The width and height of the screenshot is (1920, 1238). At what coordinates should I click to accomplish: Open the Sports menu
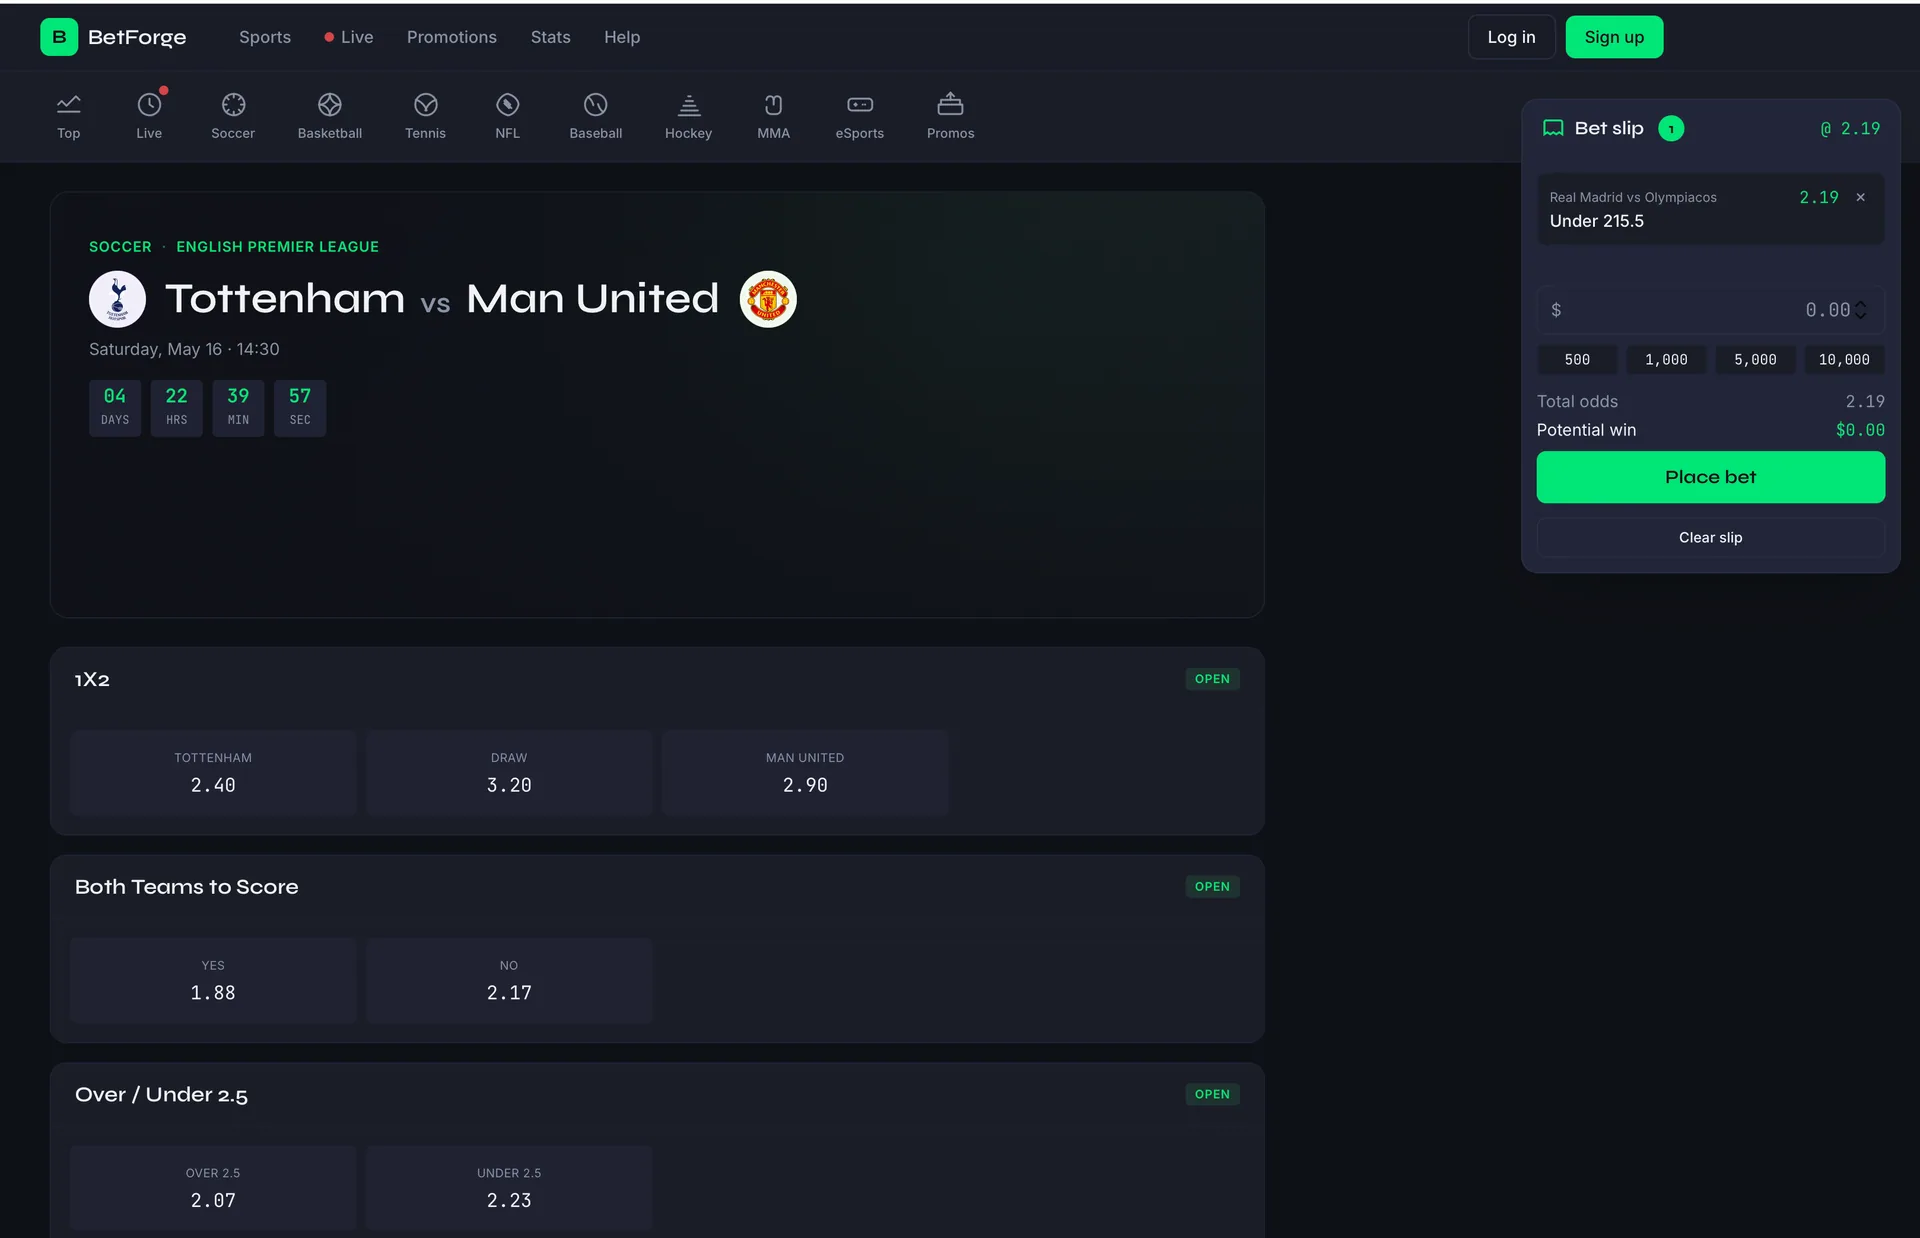[265, 37]
